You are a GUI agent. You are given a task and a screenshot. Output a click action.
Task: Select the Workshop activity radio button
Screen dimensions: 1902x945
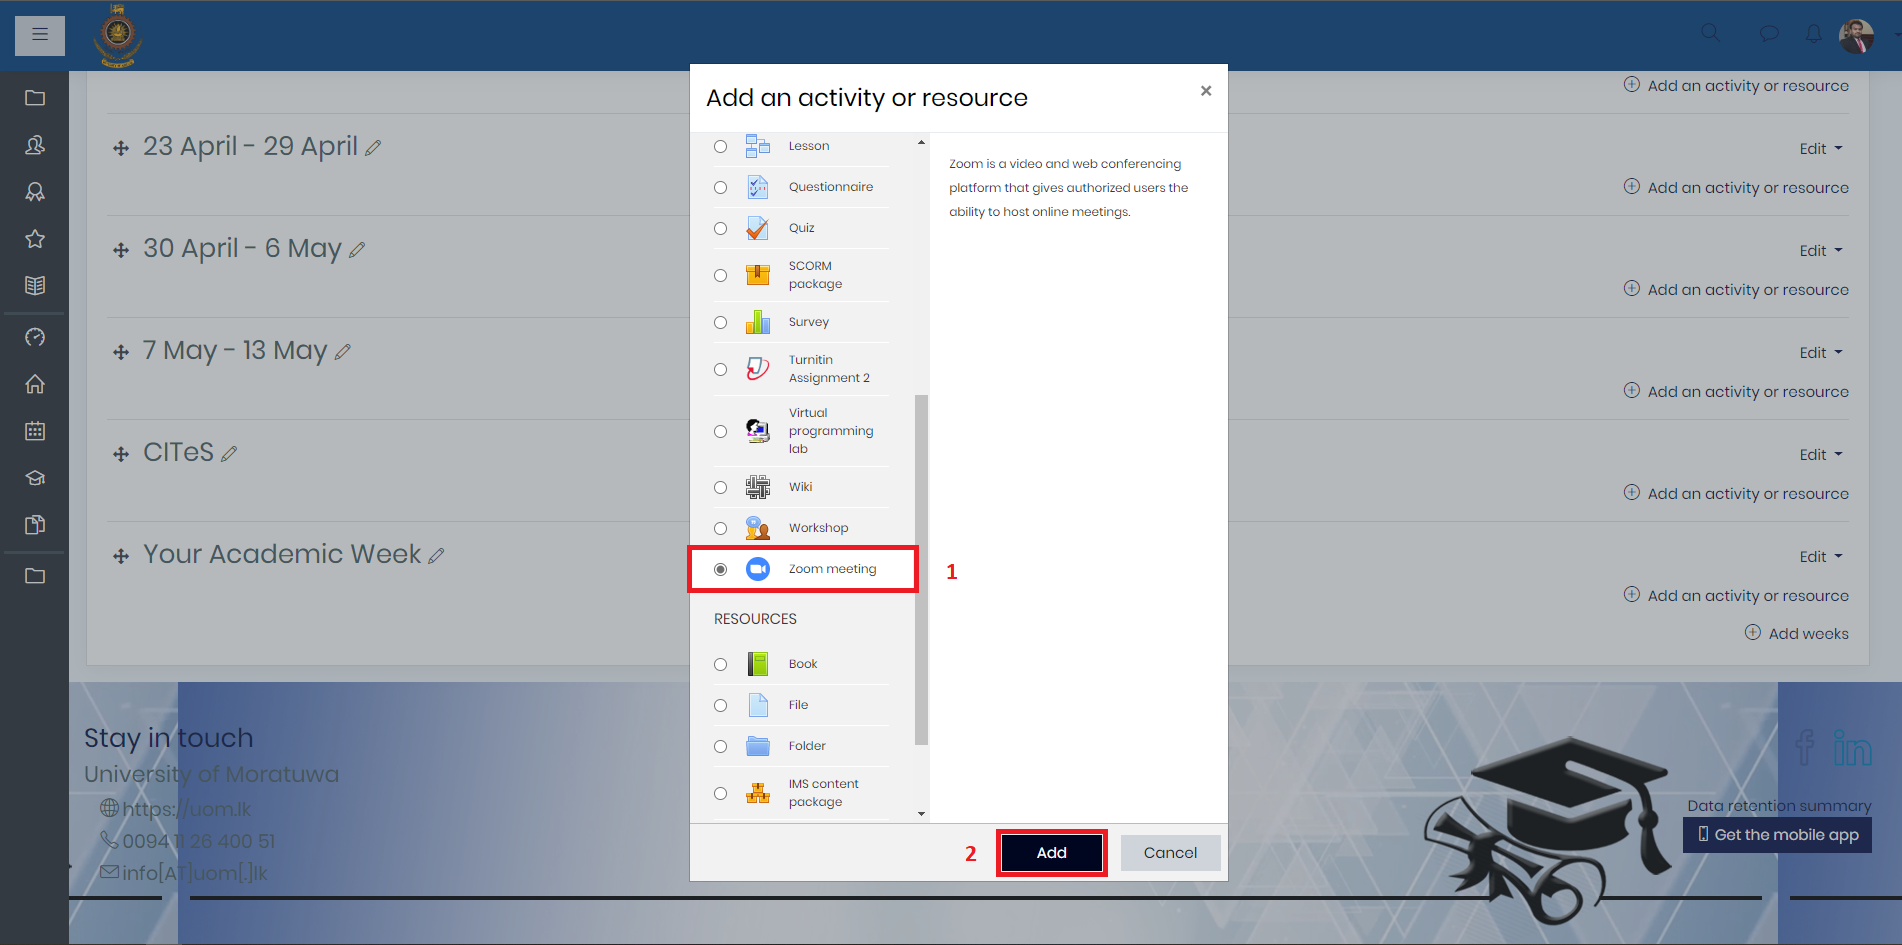point(720,528)
